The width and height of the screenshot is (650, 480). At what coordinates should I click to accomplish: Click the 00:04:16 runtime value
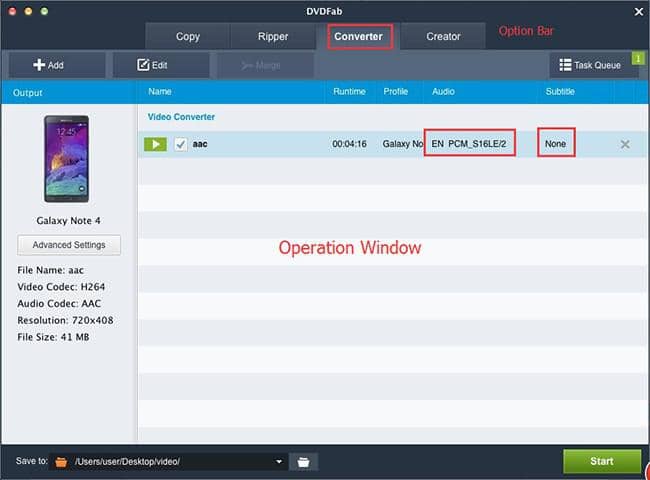point(349,144)
